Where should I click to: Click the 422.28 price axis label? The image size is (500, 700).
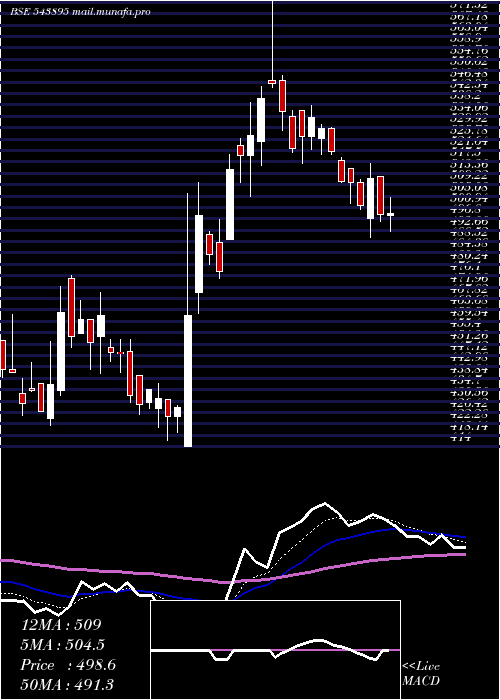click(x=469, y=415)
